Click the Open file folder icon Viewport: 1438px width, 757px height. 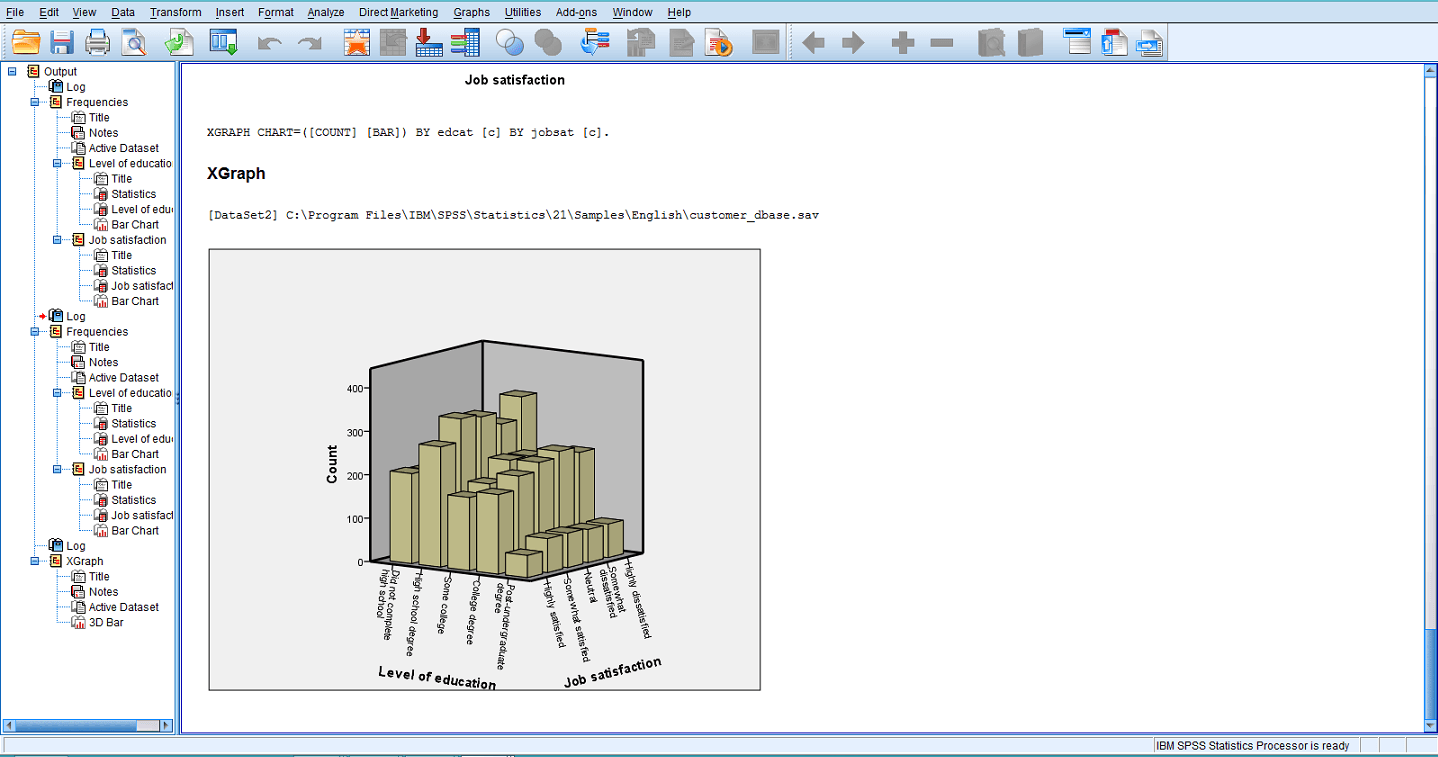click(26, 43)
